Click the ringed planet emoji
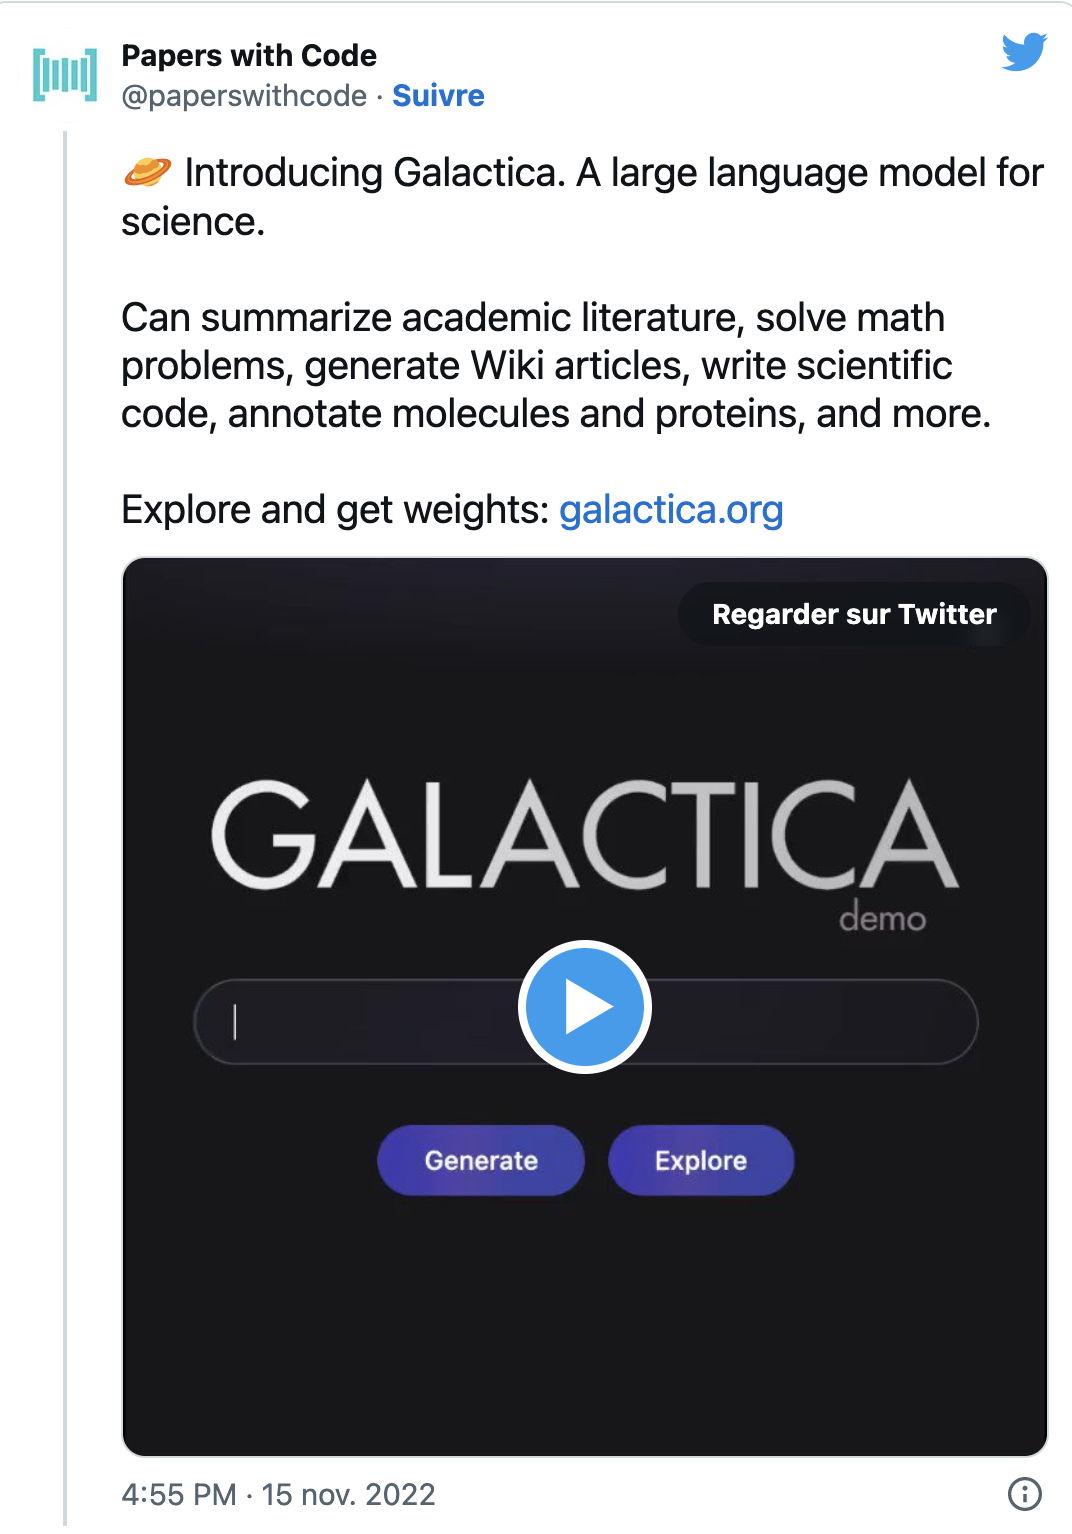The image size is (1072, 1534). pyautogui.click(x=147, y=173)
